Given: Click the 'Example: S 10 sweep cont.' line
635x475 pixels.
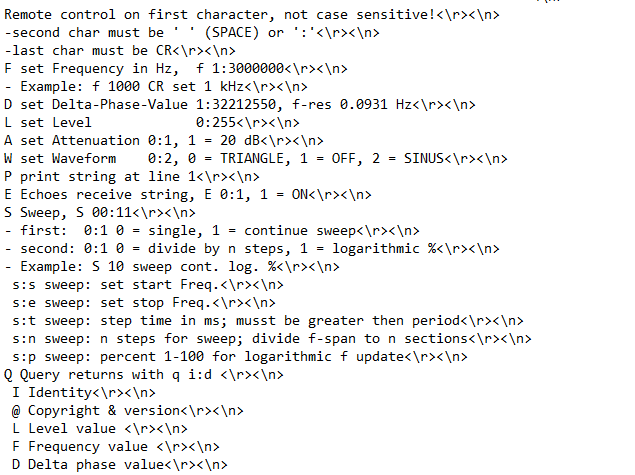Looking at the screenshot, I should (x=172, y=267).
